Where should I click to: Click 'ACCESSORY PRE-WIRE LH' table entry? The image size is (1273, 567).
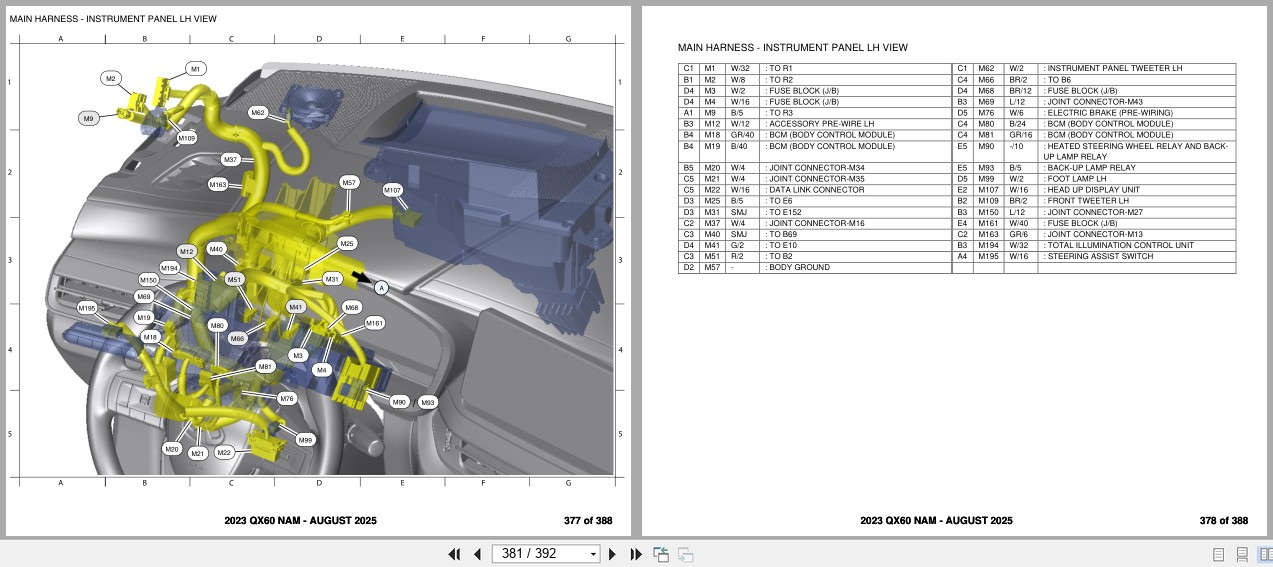click(822, 124)
